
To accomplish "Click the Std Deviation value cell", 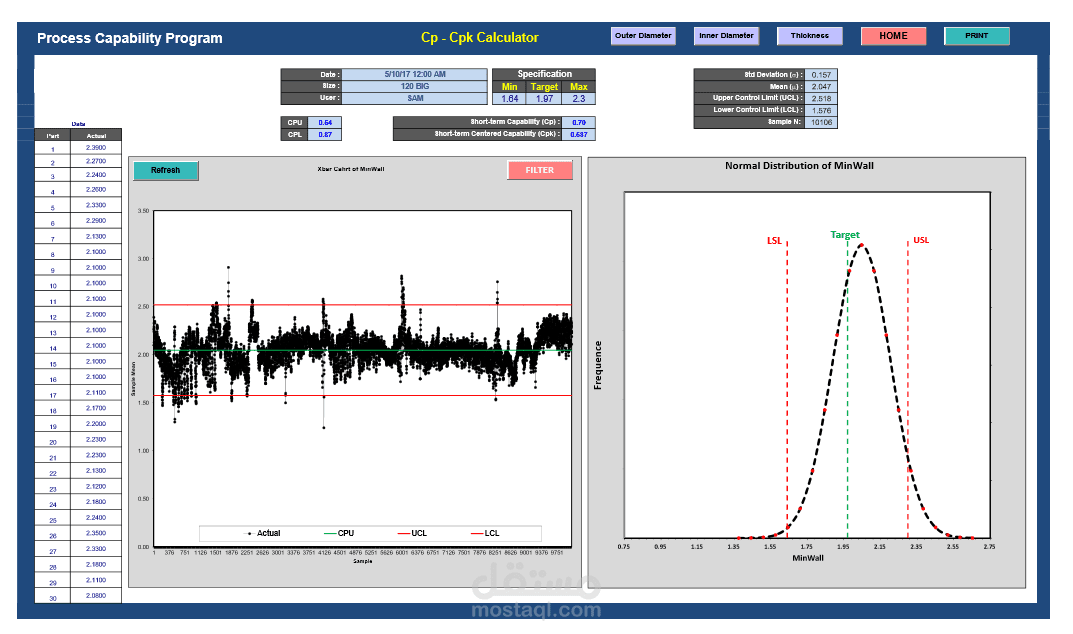I will click(x=821, y=75).
